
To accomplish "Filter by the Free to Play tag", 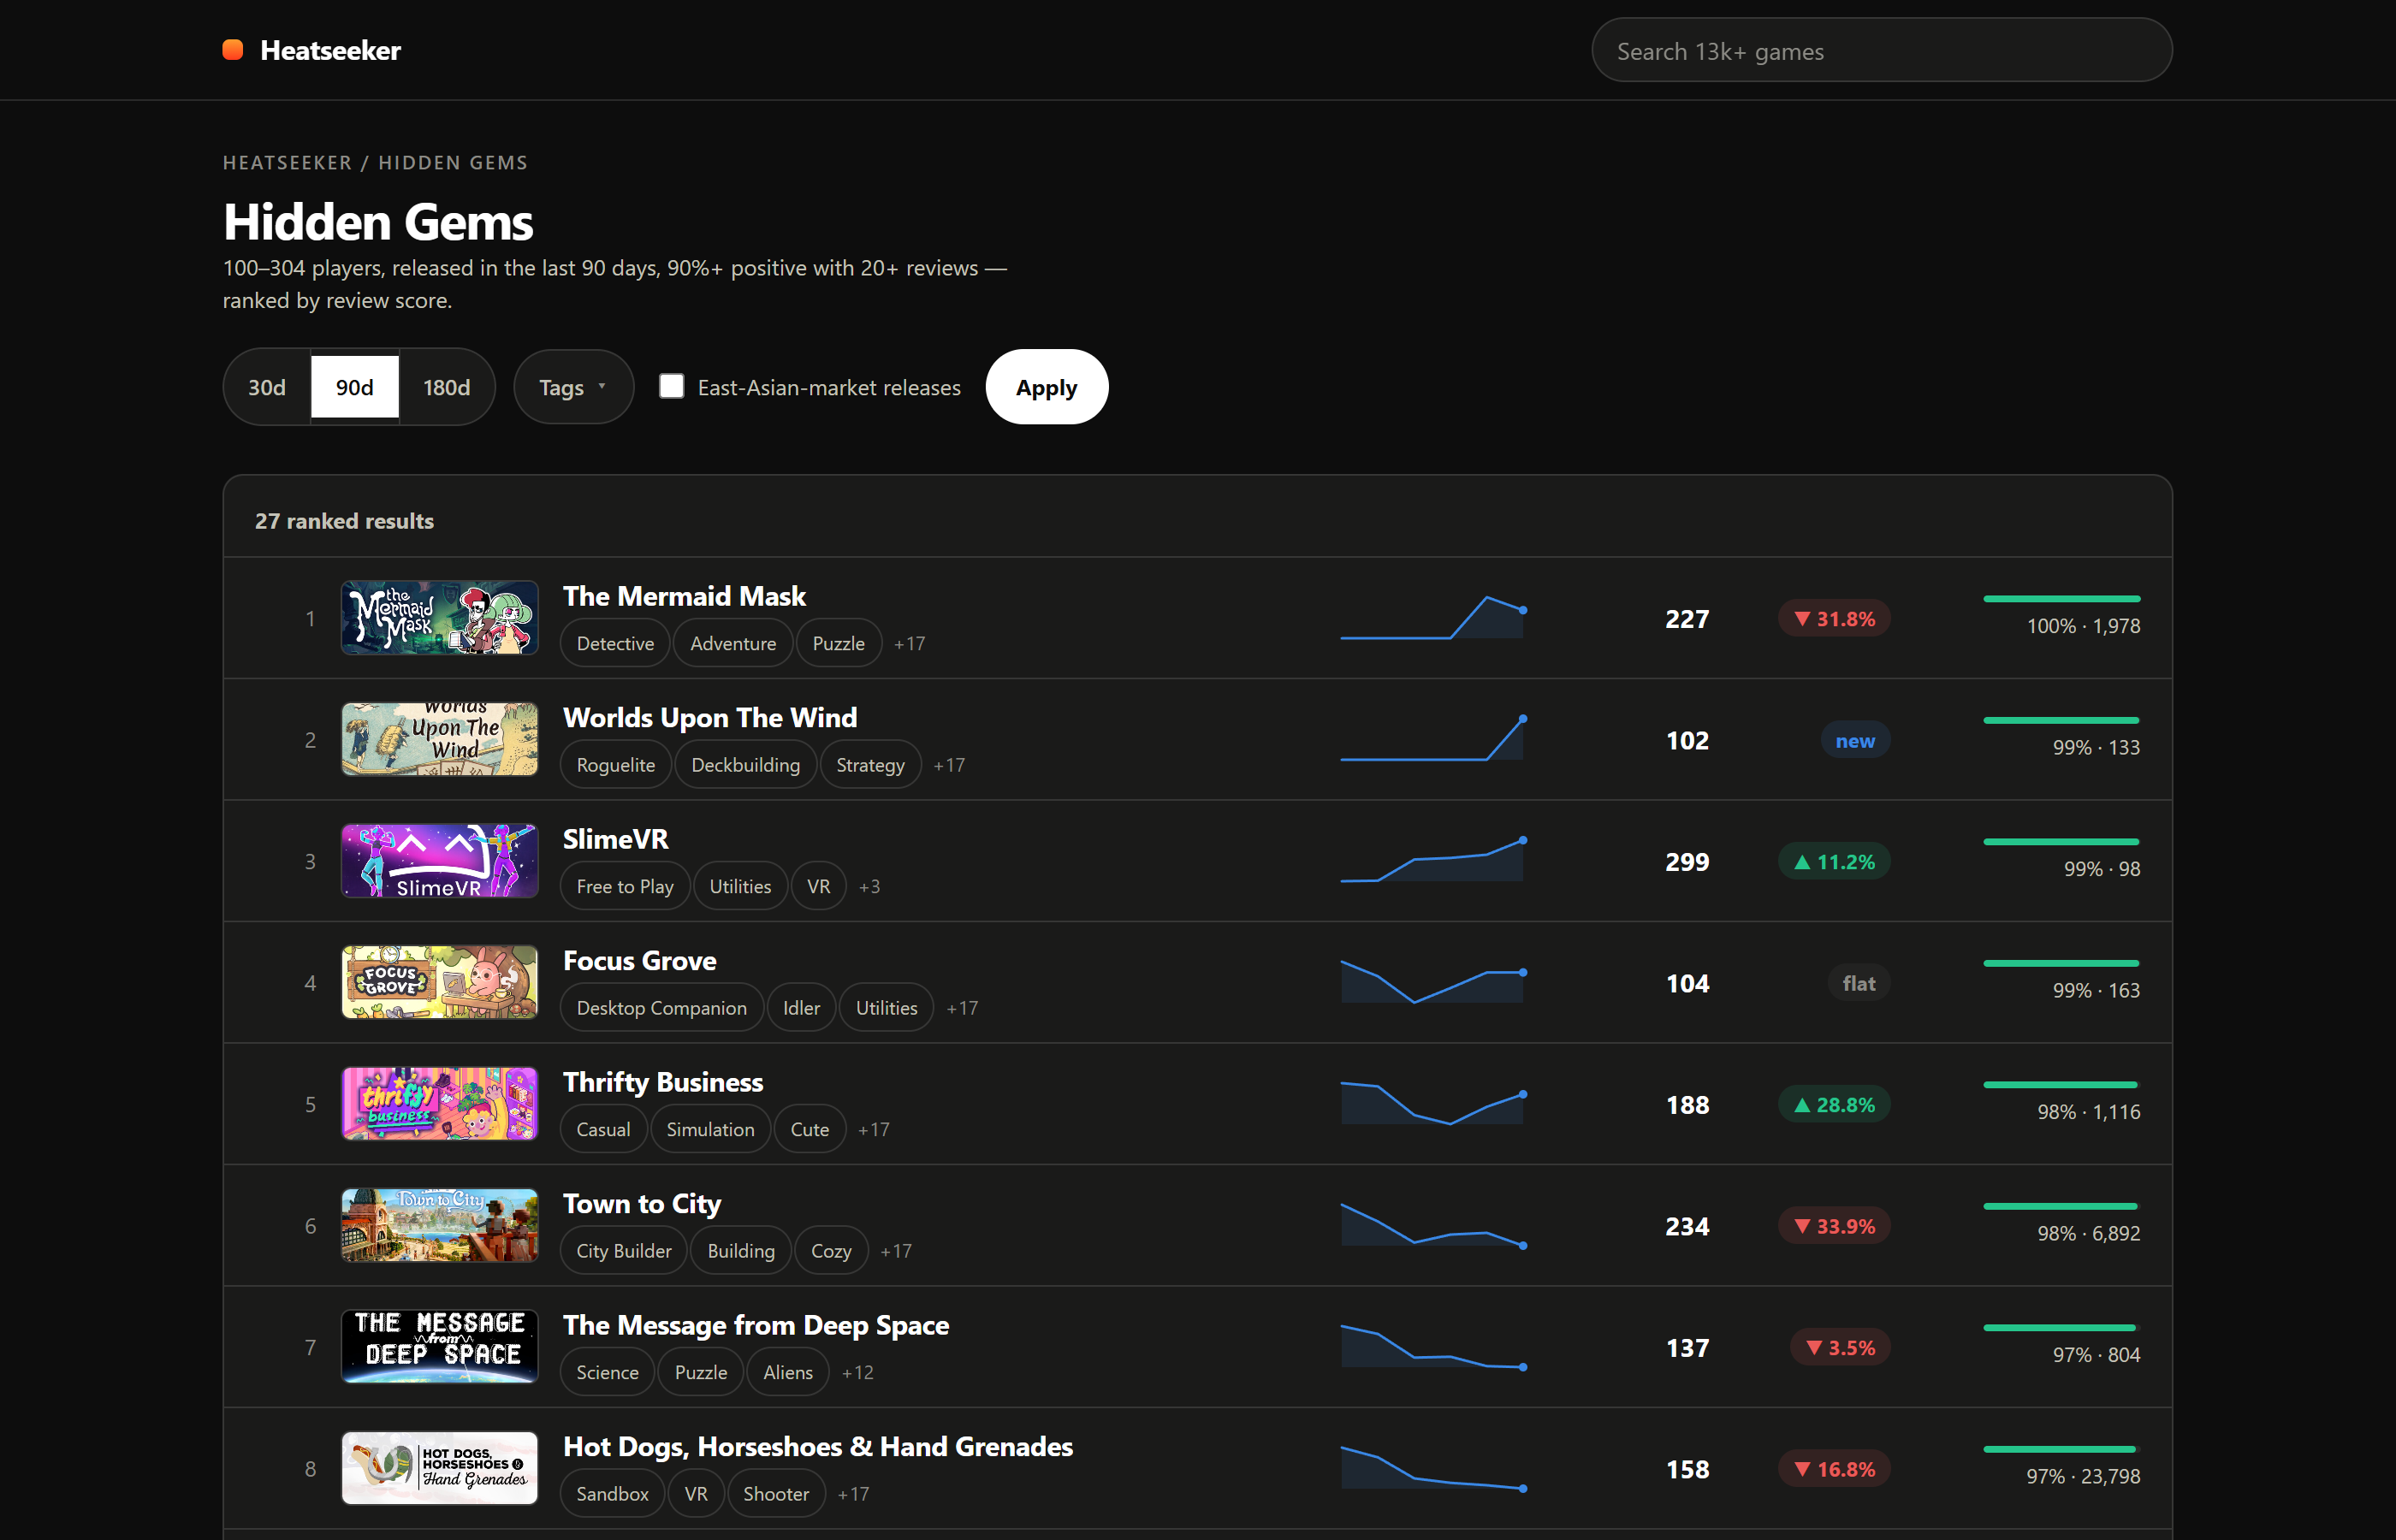I will (x=625, y=886).
